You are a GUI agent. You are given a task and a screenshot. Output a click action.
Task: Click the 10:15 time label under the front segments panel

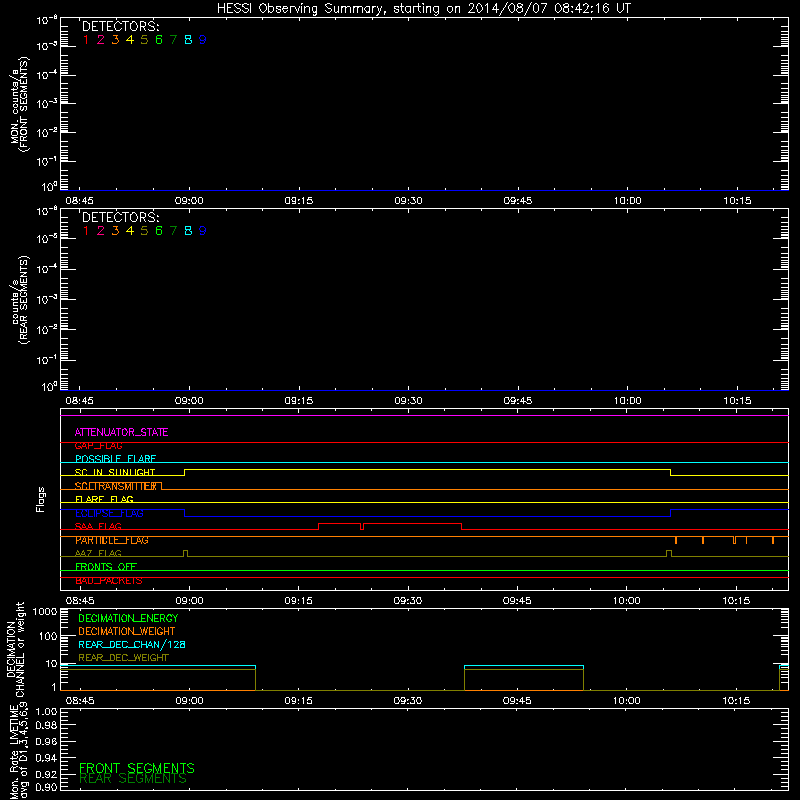pos(737,201)
